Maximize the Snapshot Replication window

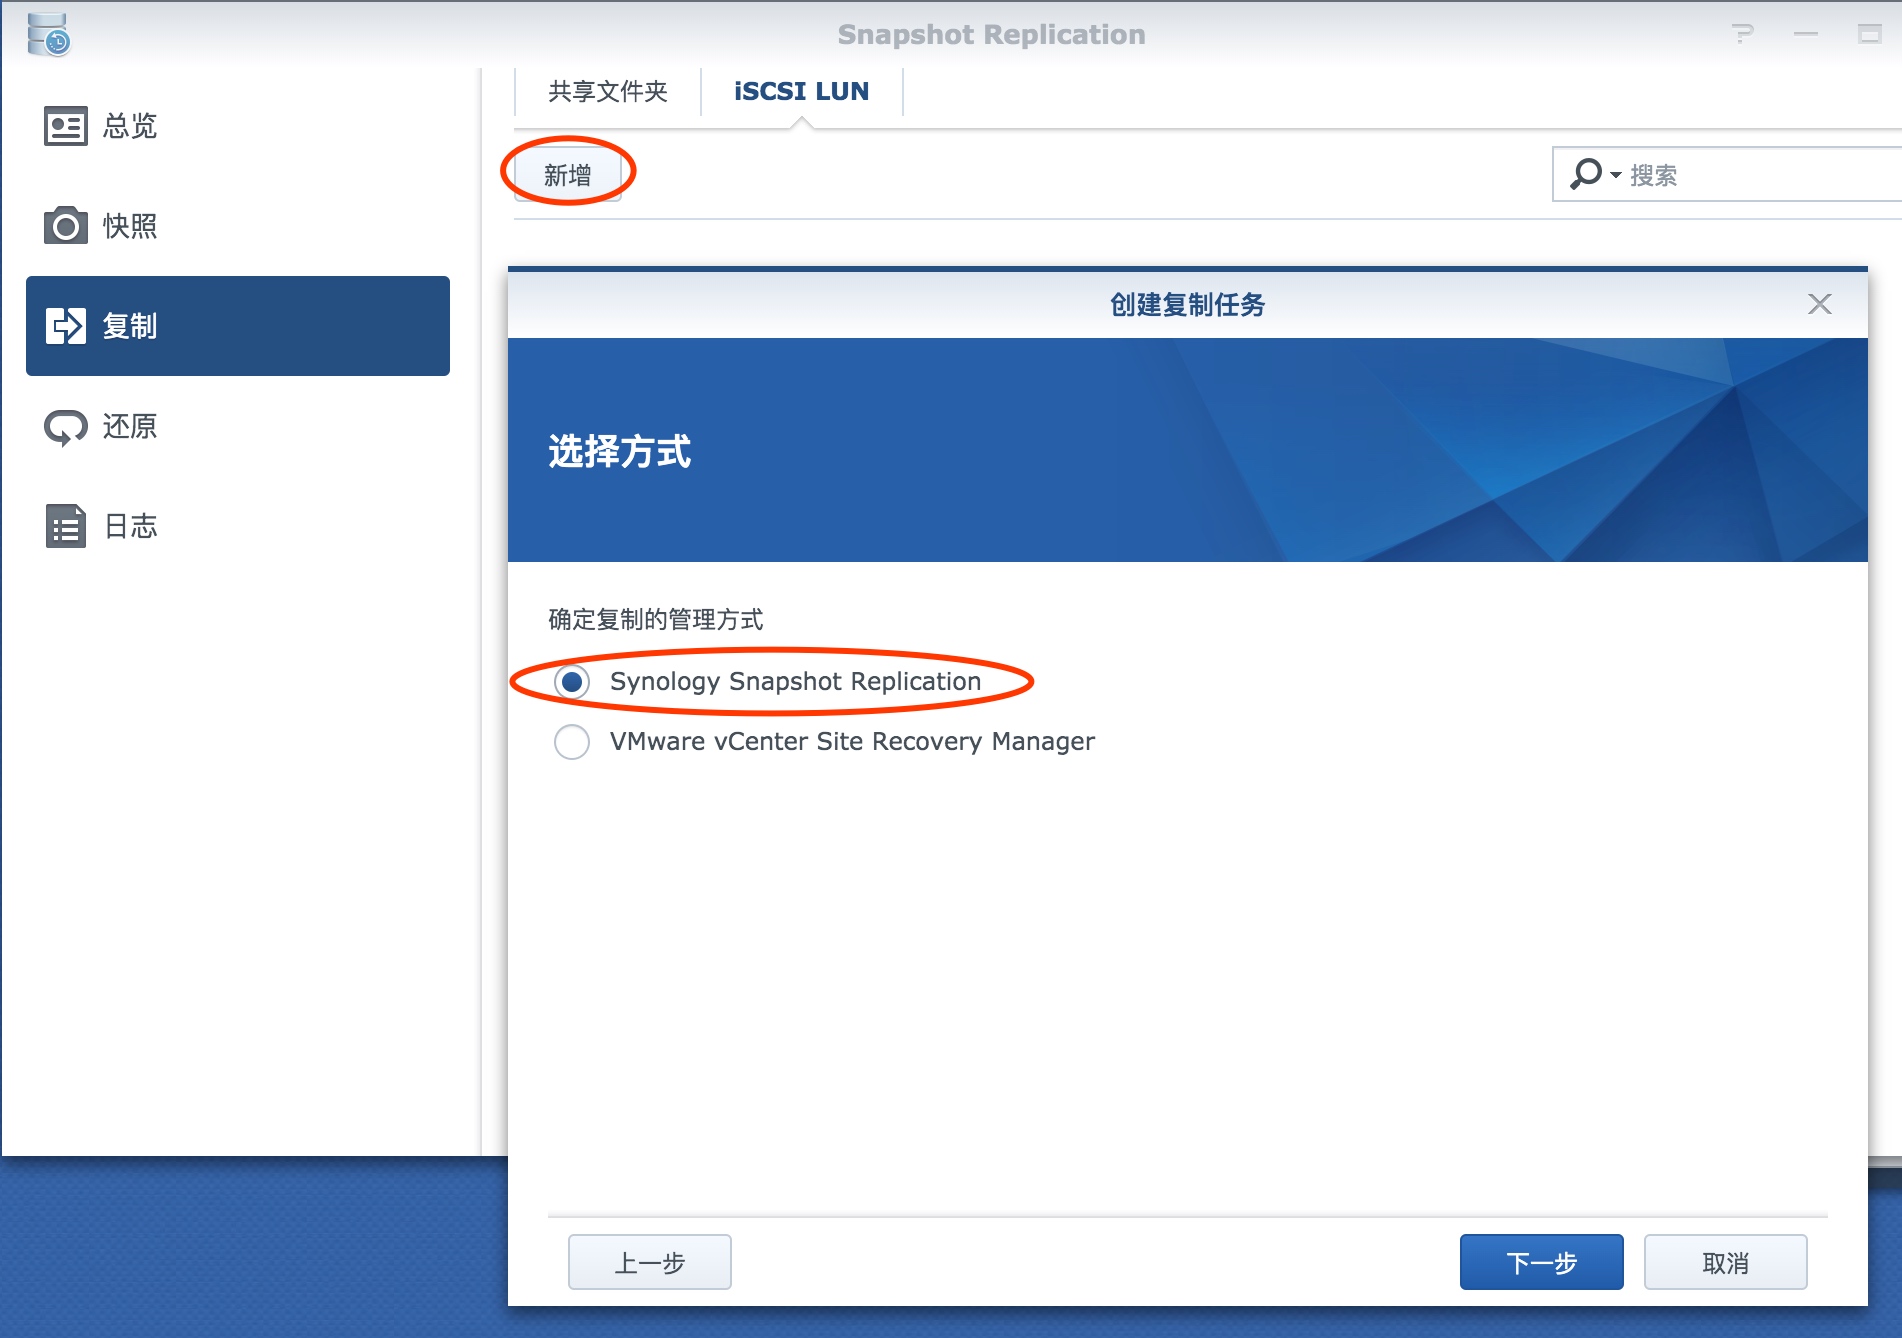tap(1869, 34)
